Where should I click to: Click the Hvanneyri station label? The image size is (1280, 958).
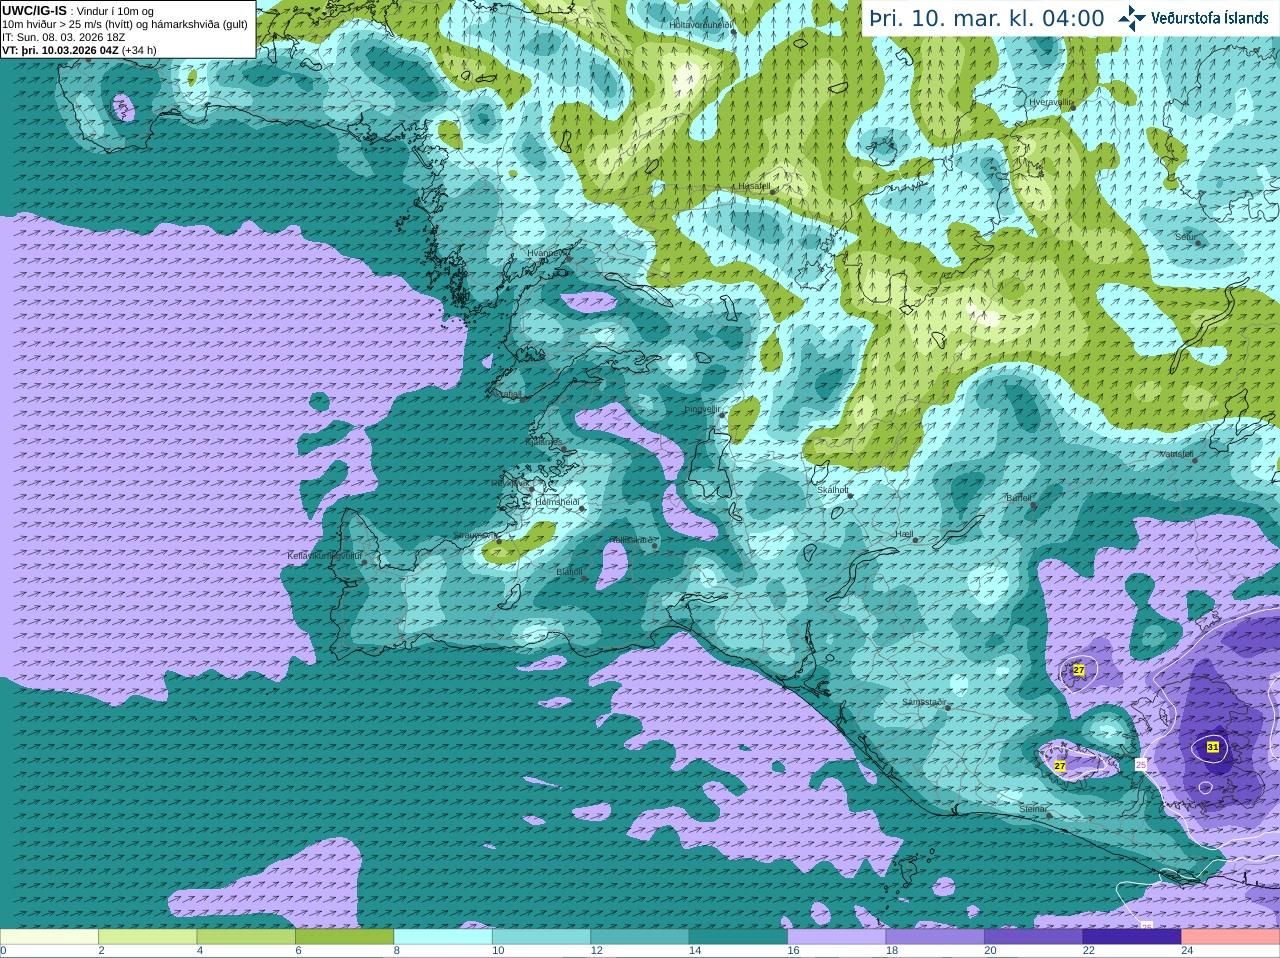(547, 253)
